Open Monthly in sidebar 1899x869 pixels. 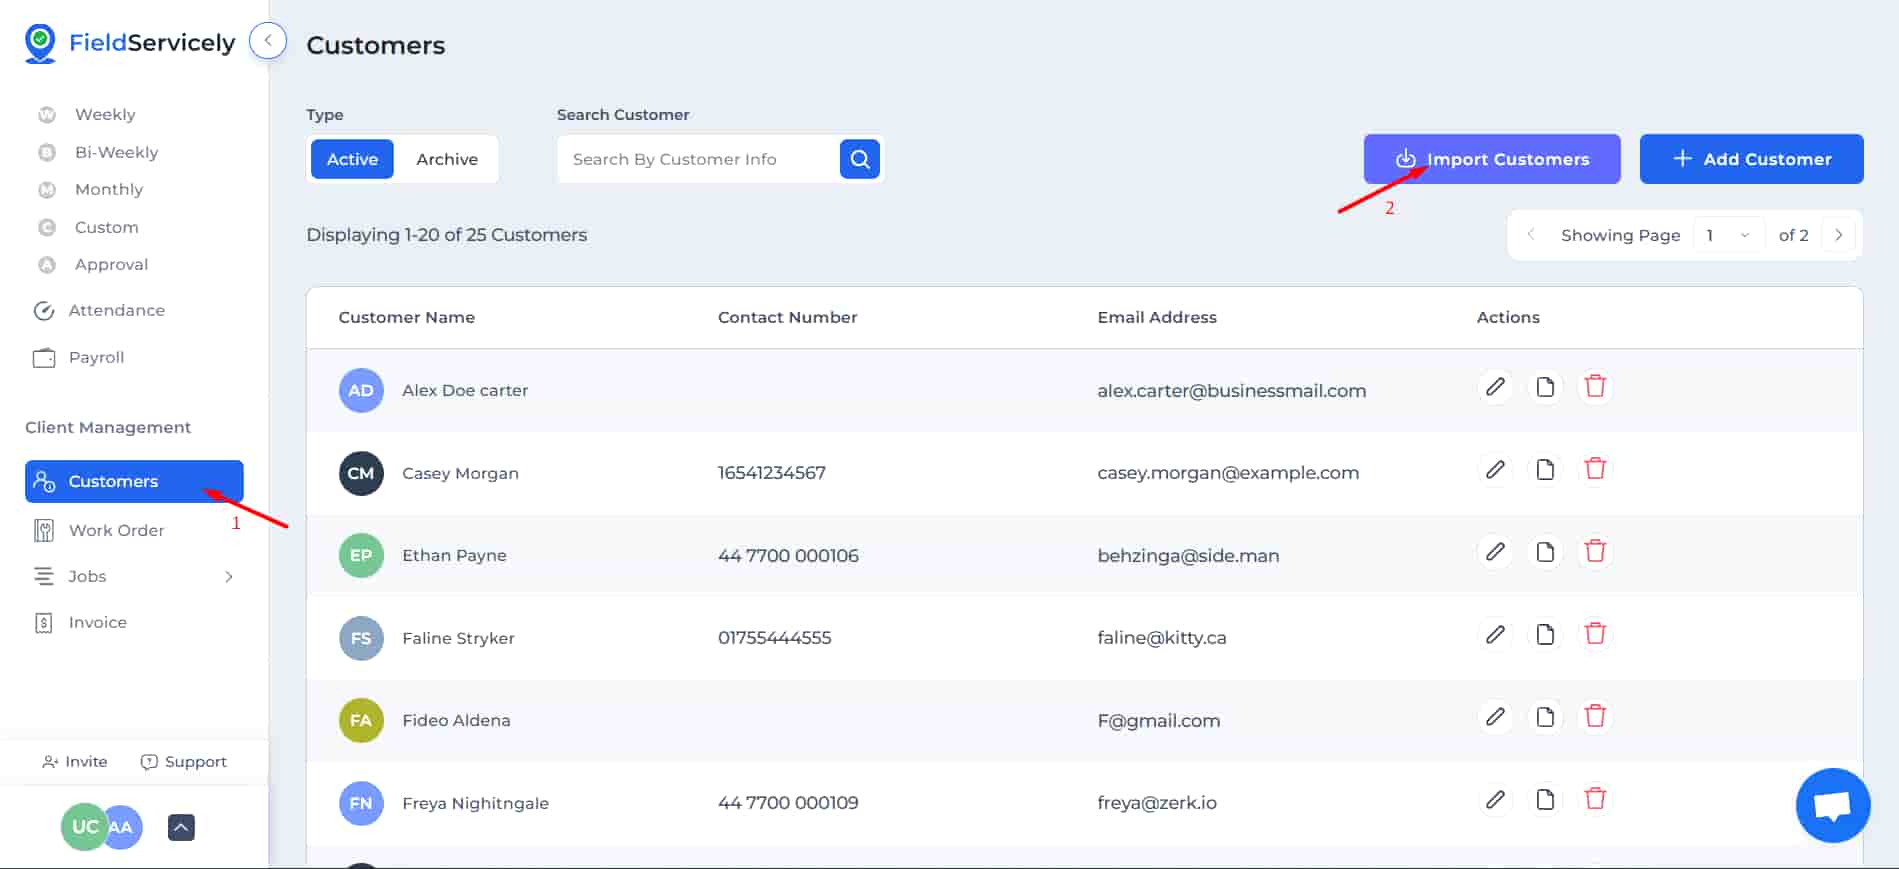point(109,189)
